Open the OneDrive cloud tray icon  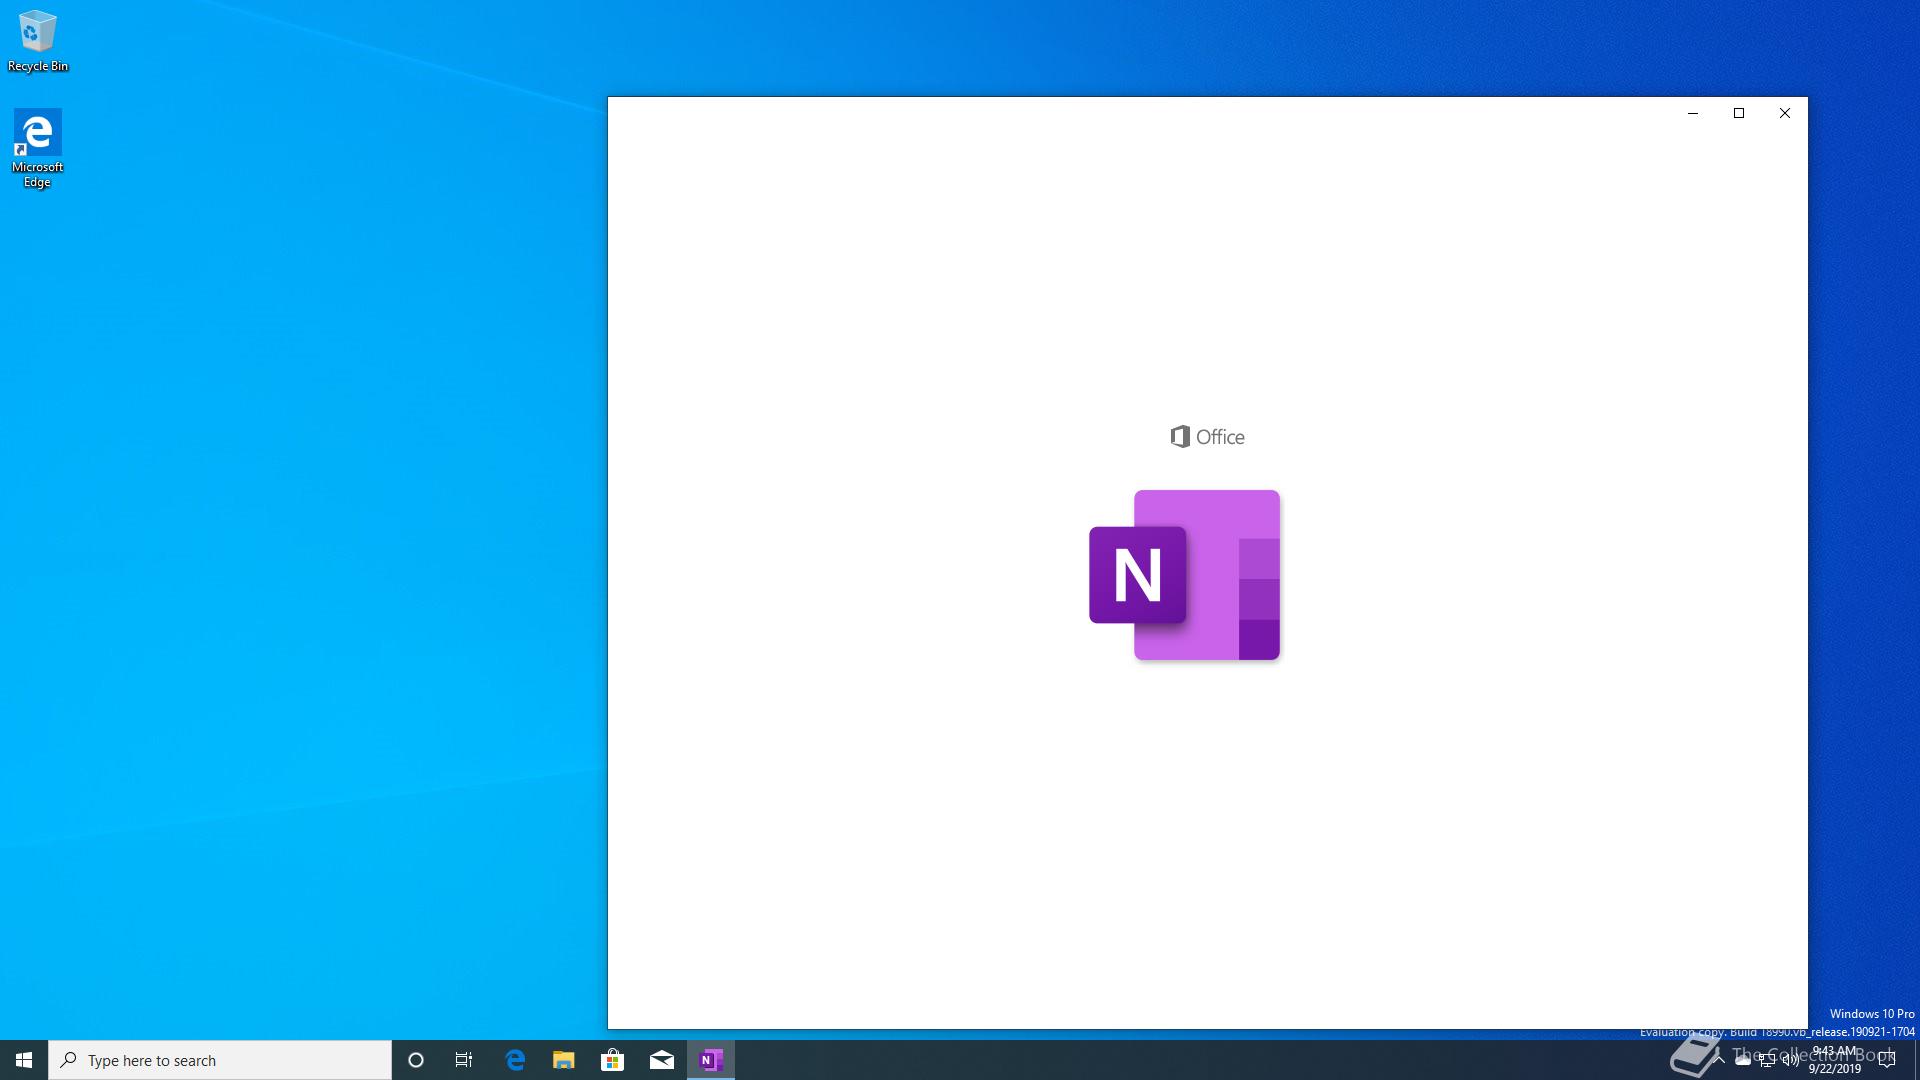point(1743,1060)
